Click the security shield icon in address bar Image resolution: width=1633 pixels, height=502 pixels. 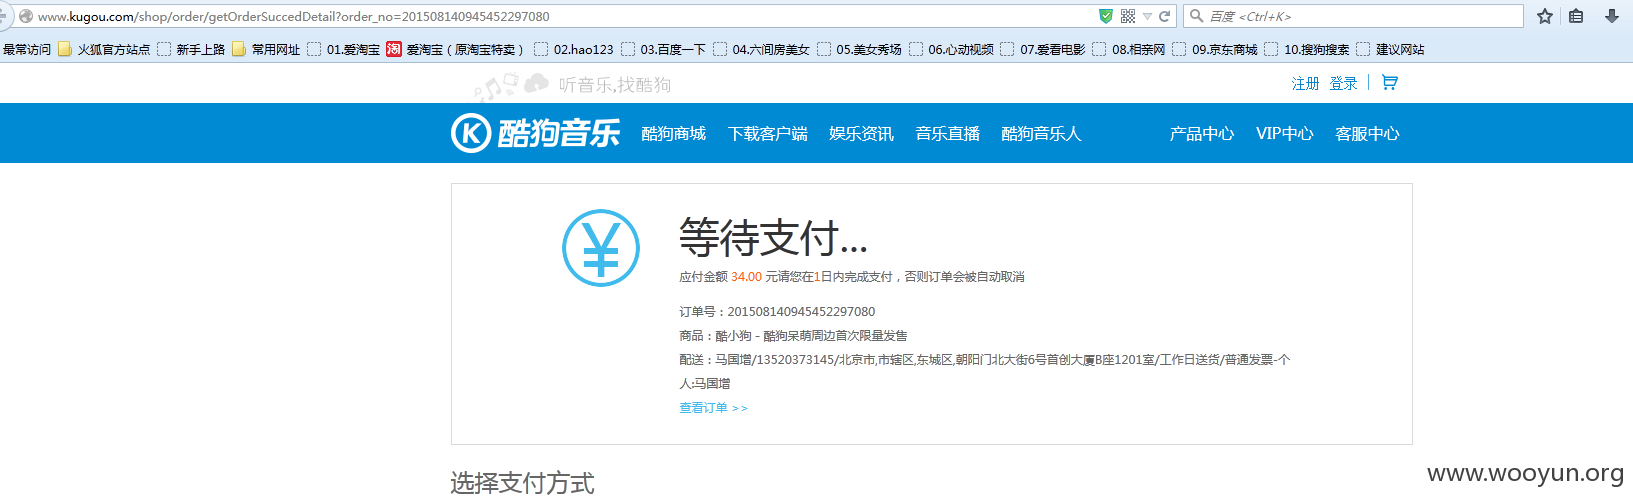coord(1105,16)
